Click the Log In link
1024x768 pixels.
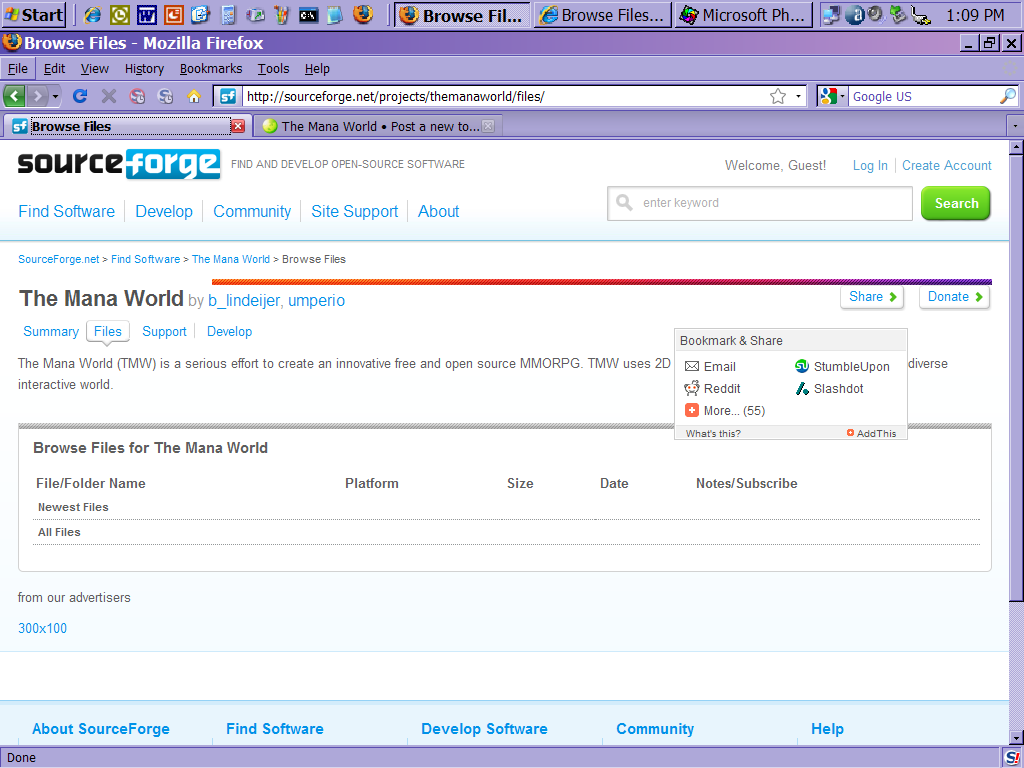click(870, 165)
